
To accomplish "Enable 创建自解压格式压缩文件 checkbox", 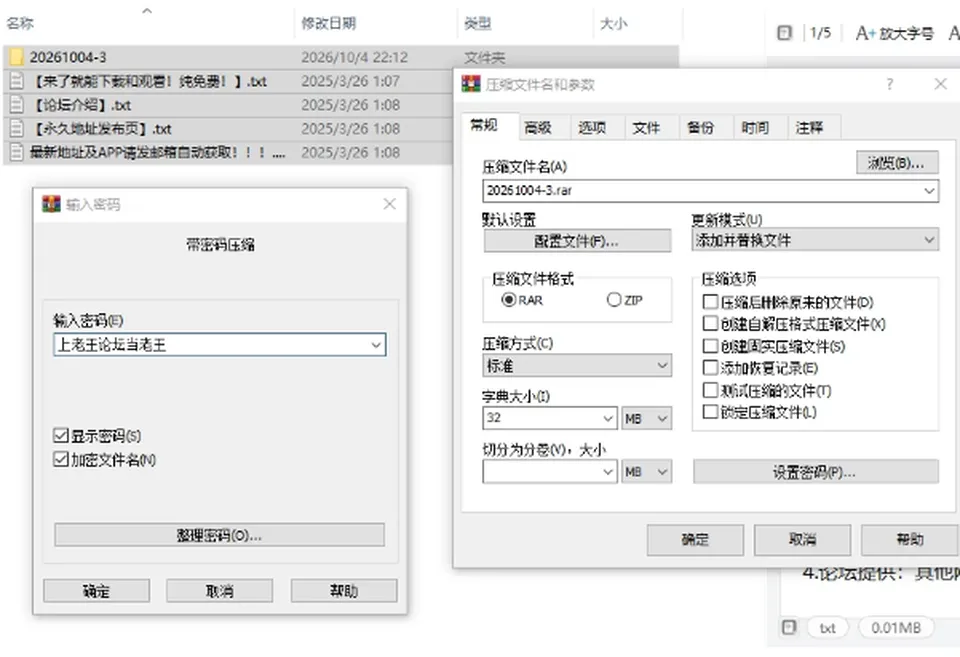I will click(x=710, y=324).
